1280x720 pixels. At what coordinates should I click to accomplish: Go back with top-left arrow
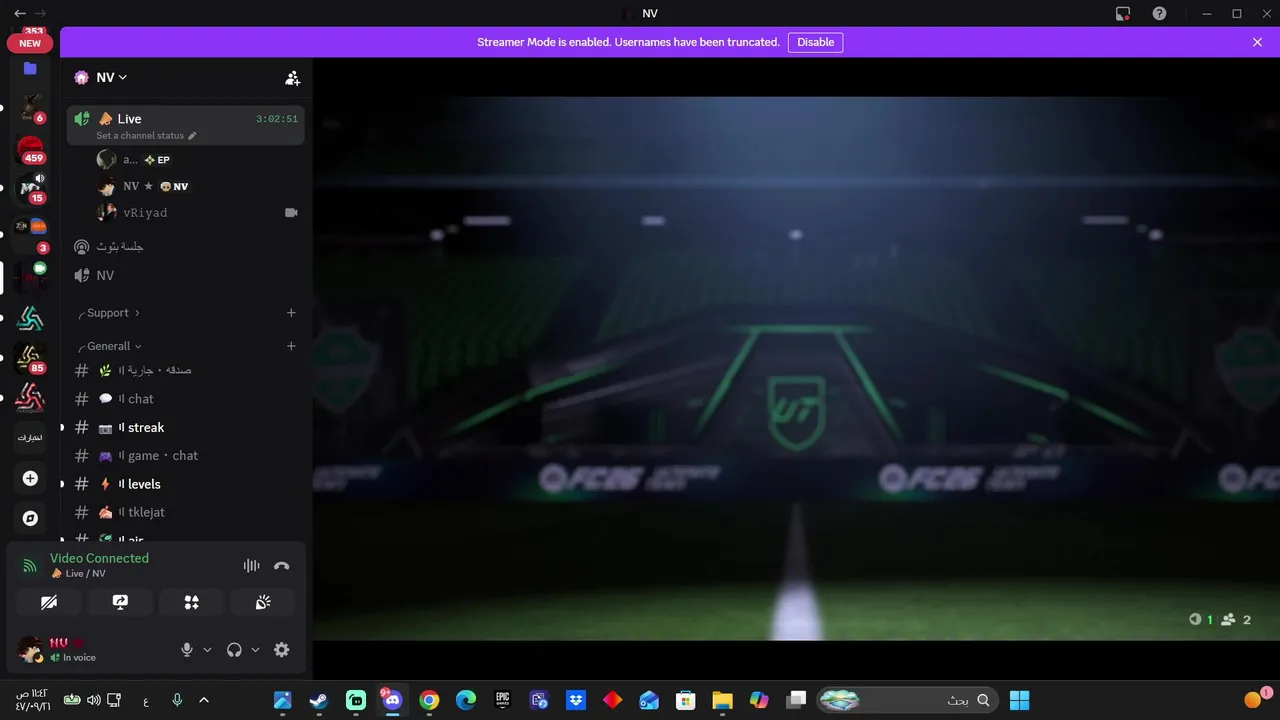(20, 14)
